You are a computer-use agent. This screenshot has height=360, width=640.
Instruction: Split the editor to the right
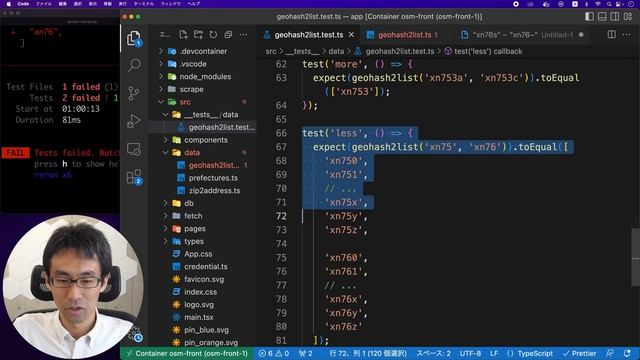coord(611,35)
